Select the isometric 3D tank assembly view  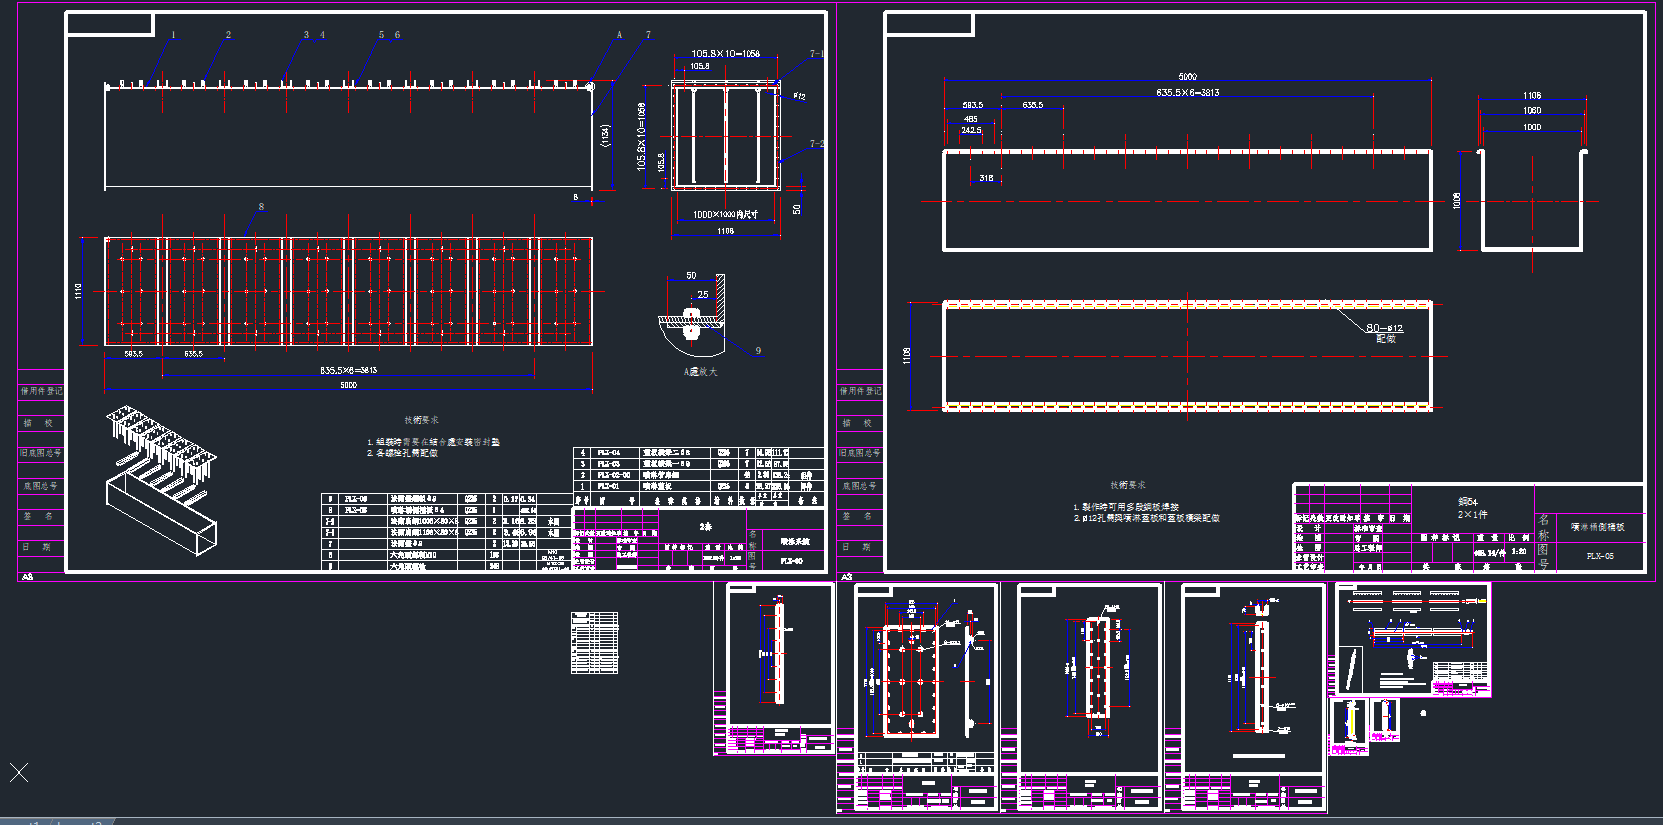(x=160, y=478)
